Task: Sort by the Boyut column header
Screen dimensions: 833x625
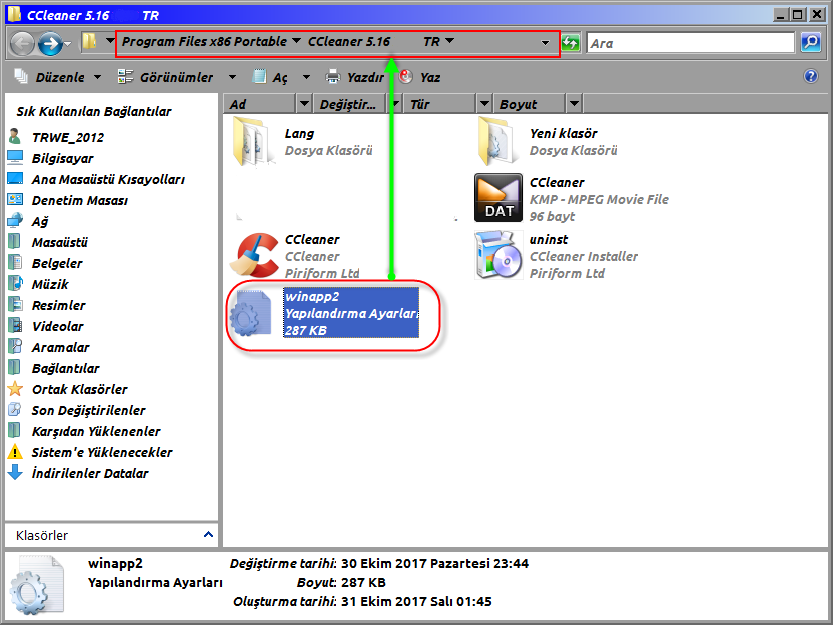Action: pyautogui.click(x=530, y=104)
